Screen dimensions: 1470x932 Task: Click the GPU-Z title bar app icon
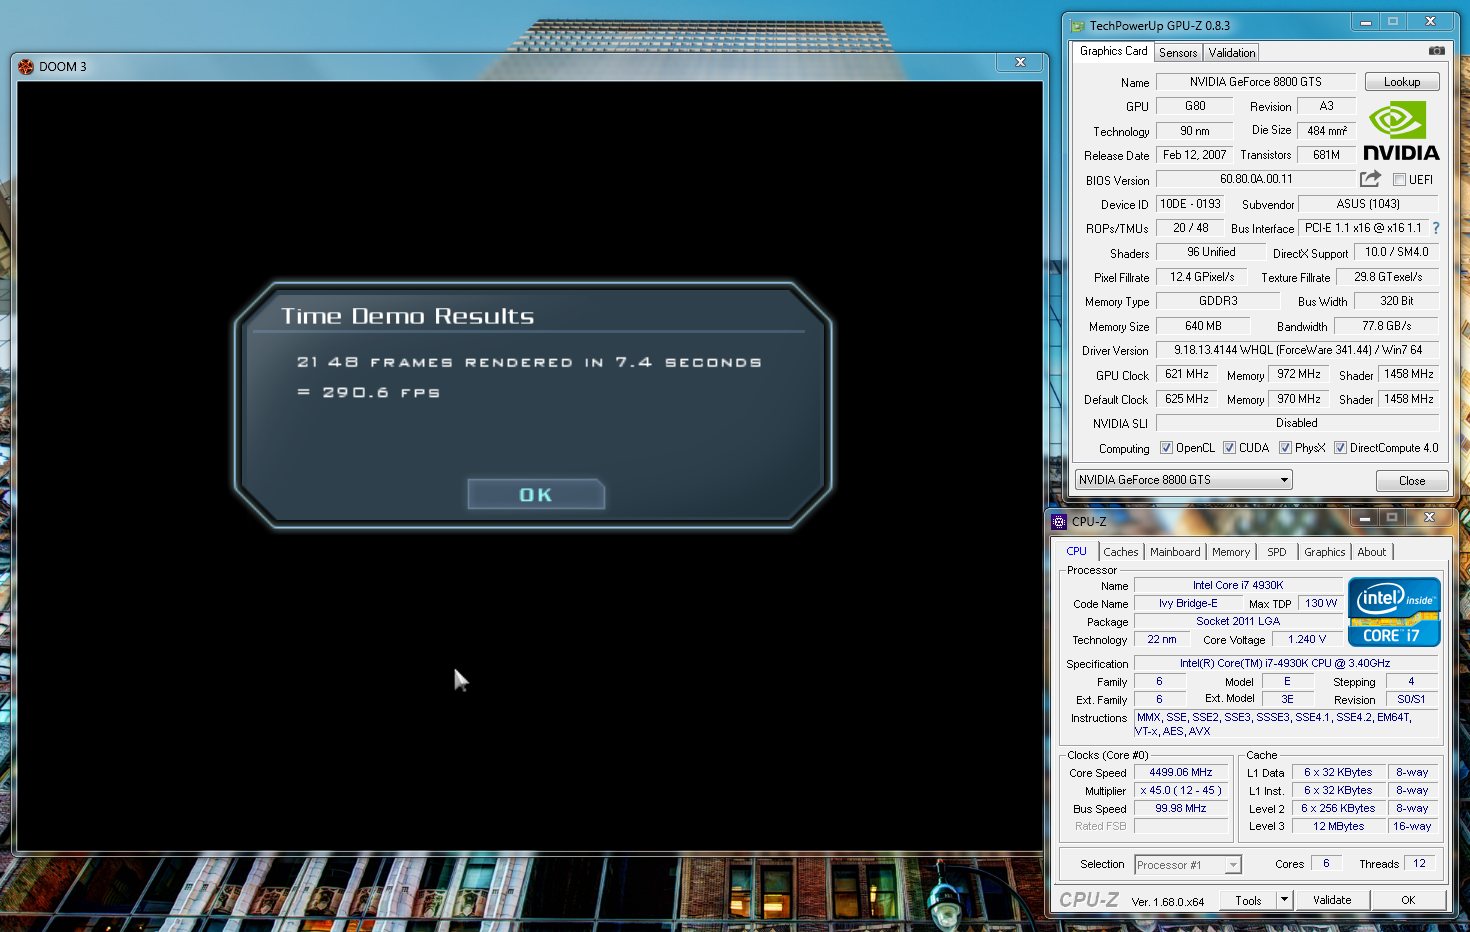[x=1077, y=26]
